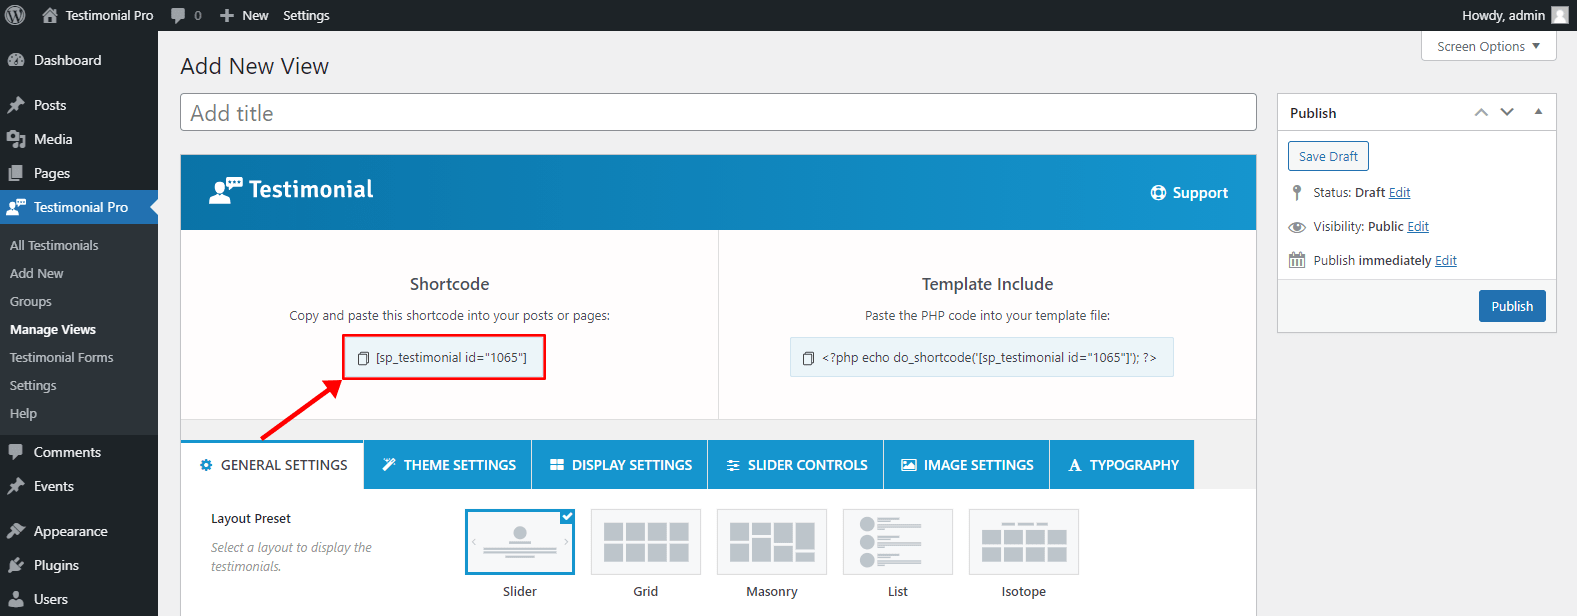Open Media from the sidebar icon
The height and width of the screenshot is (616, 1577).
pos(16,139)
